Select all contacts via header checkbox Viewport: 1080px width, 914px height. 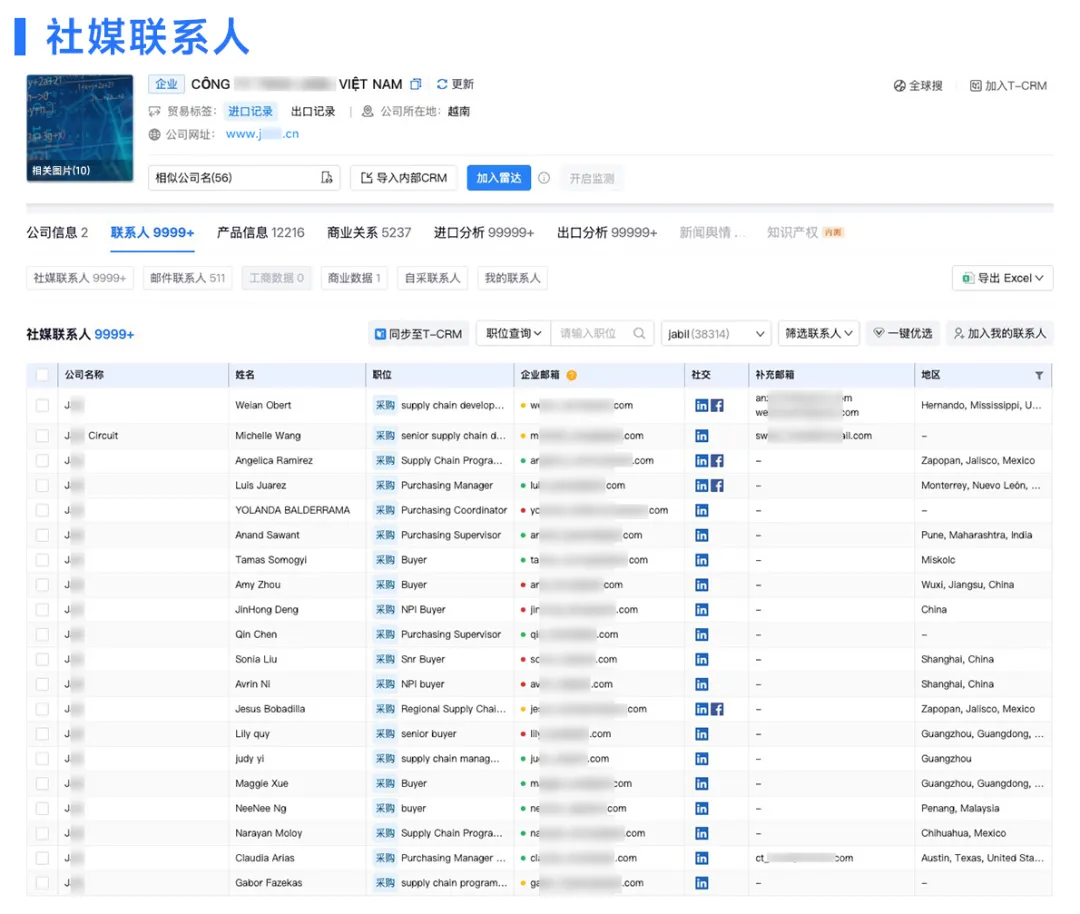(x=40, y=374)
